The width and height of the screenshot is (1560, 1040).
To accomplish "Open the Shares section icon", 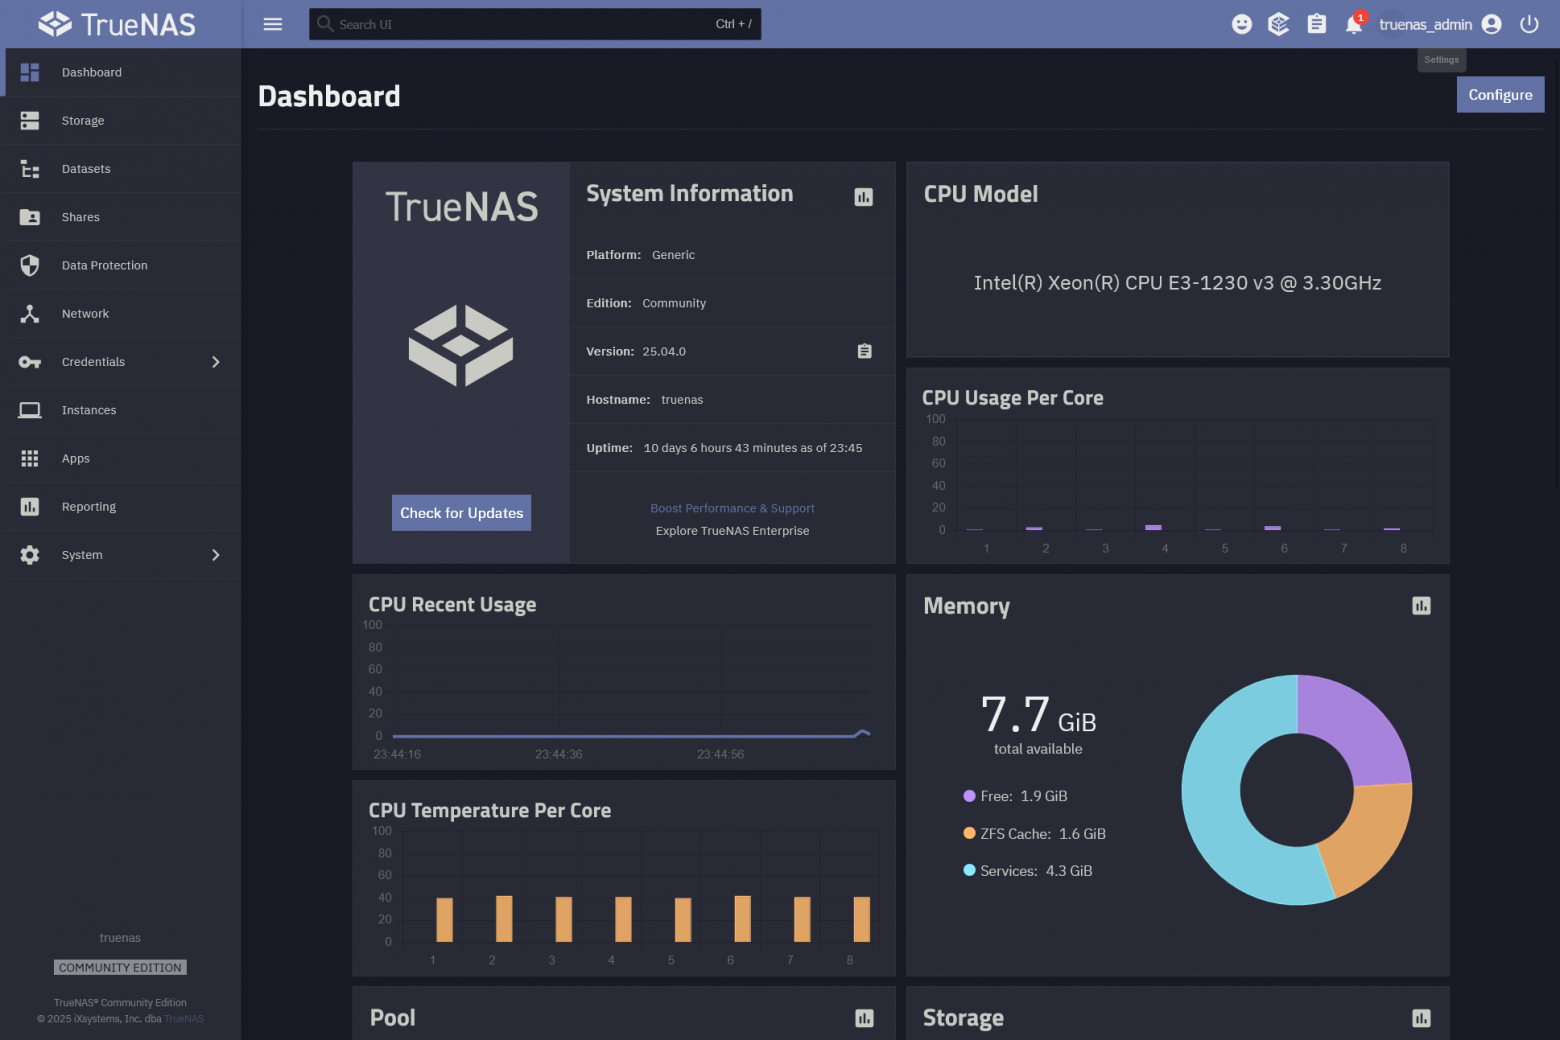I will pyautogui.click(x=29, y=216).
